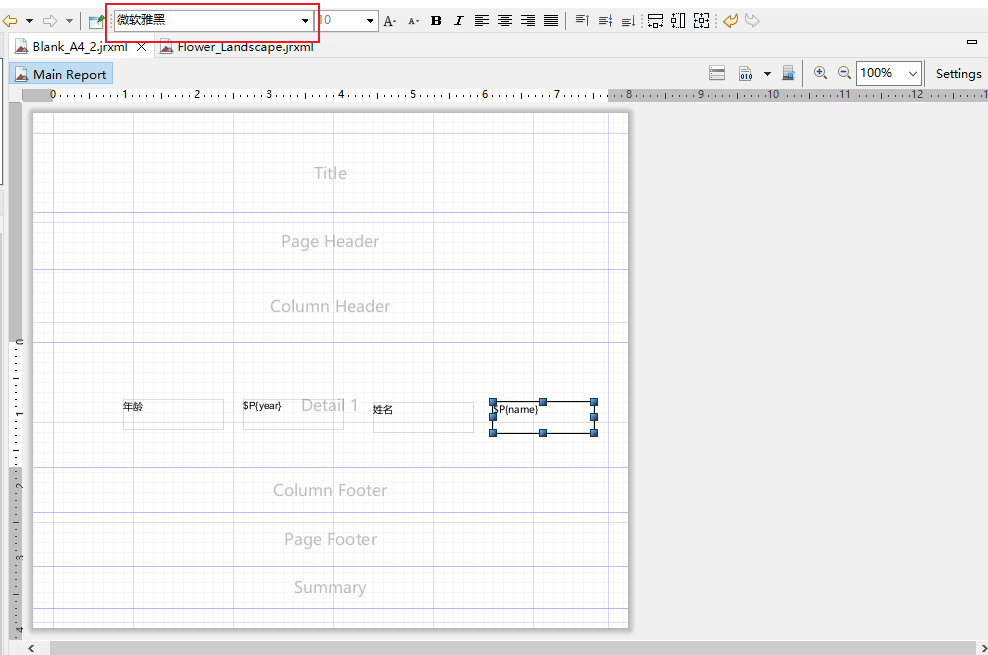Click the Page Header band
The image size is (988, 655).
[x=330, y=241]
